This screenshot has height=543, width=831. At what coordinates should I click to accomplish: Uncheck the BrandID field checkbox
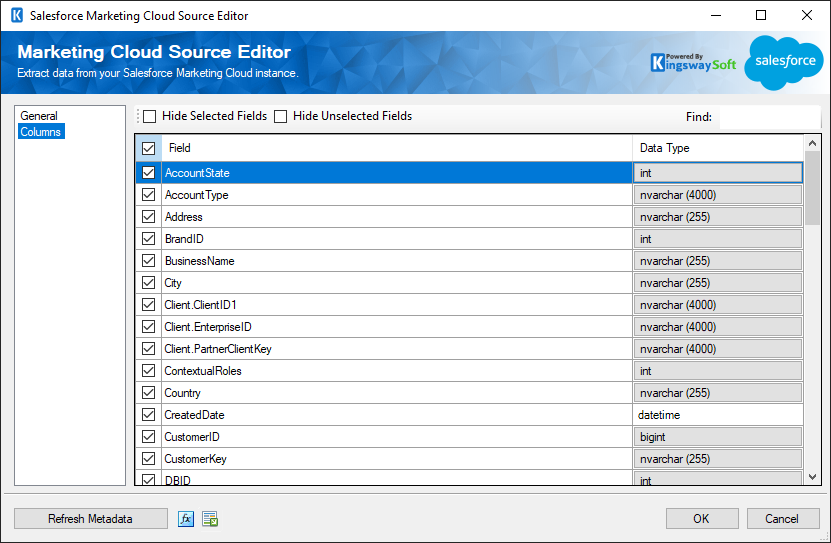[148, 239]
